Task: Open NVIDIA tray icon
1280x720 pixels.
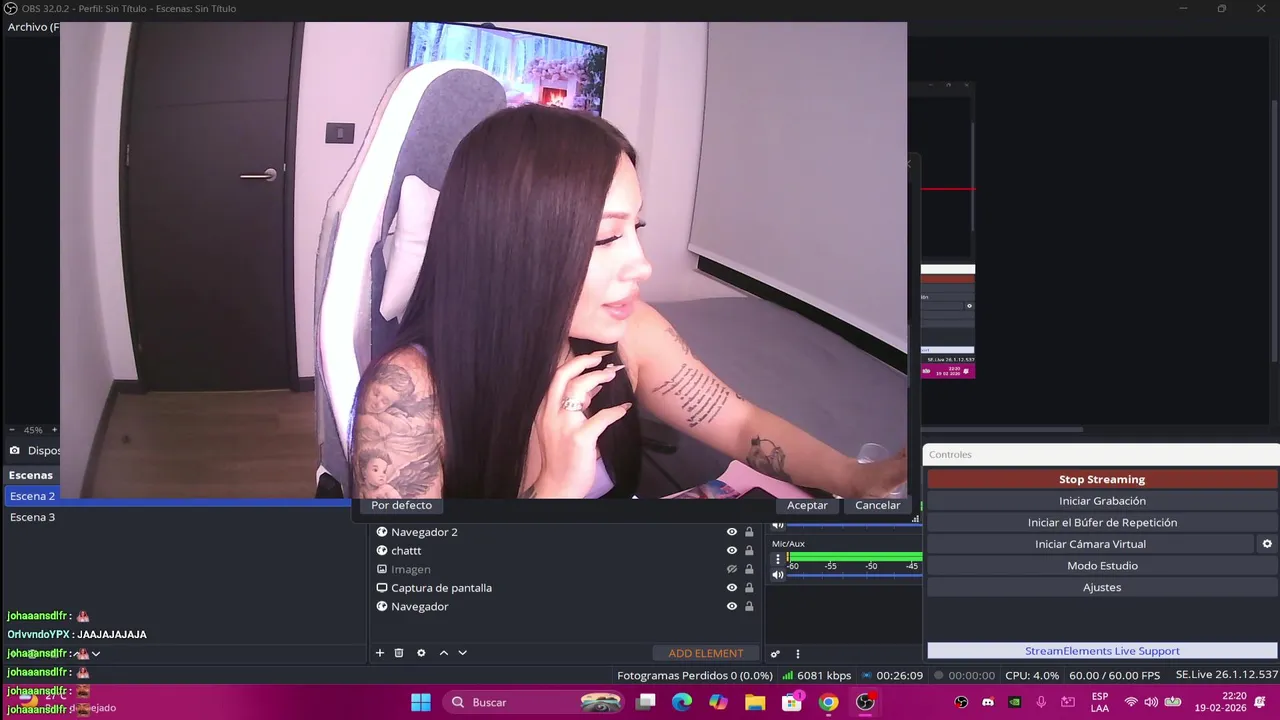Action: tap(1014, 702)
